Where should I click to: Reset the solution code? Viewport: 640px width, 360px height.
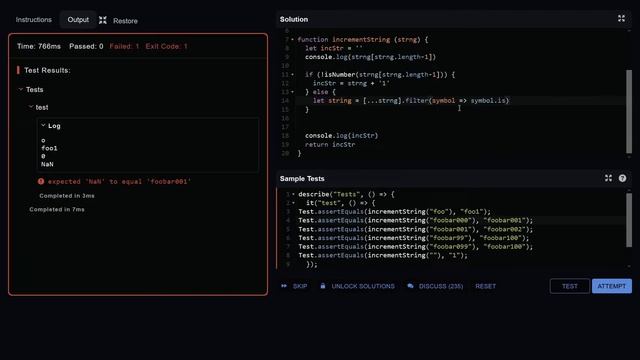tap(485, 286)
